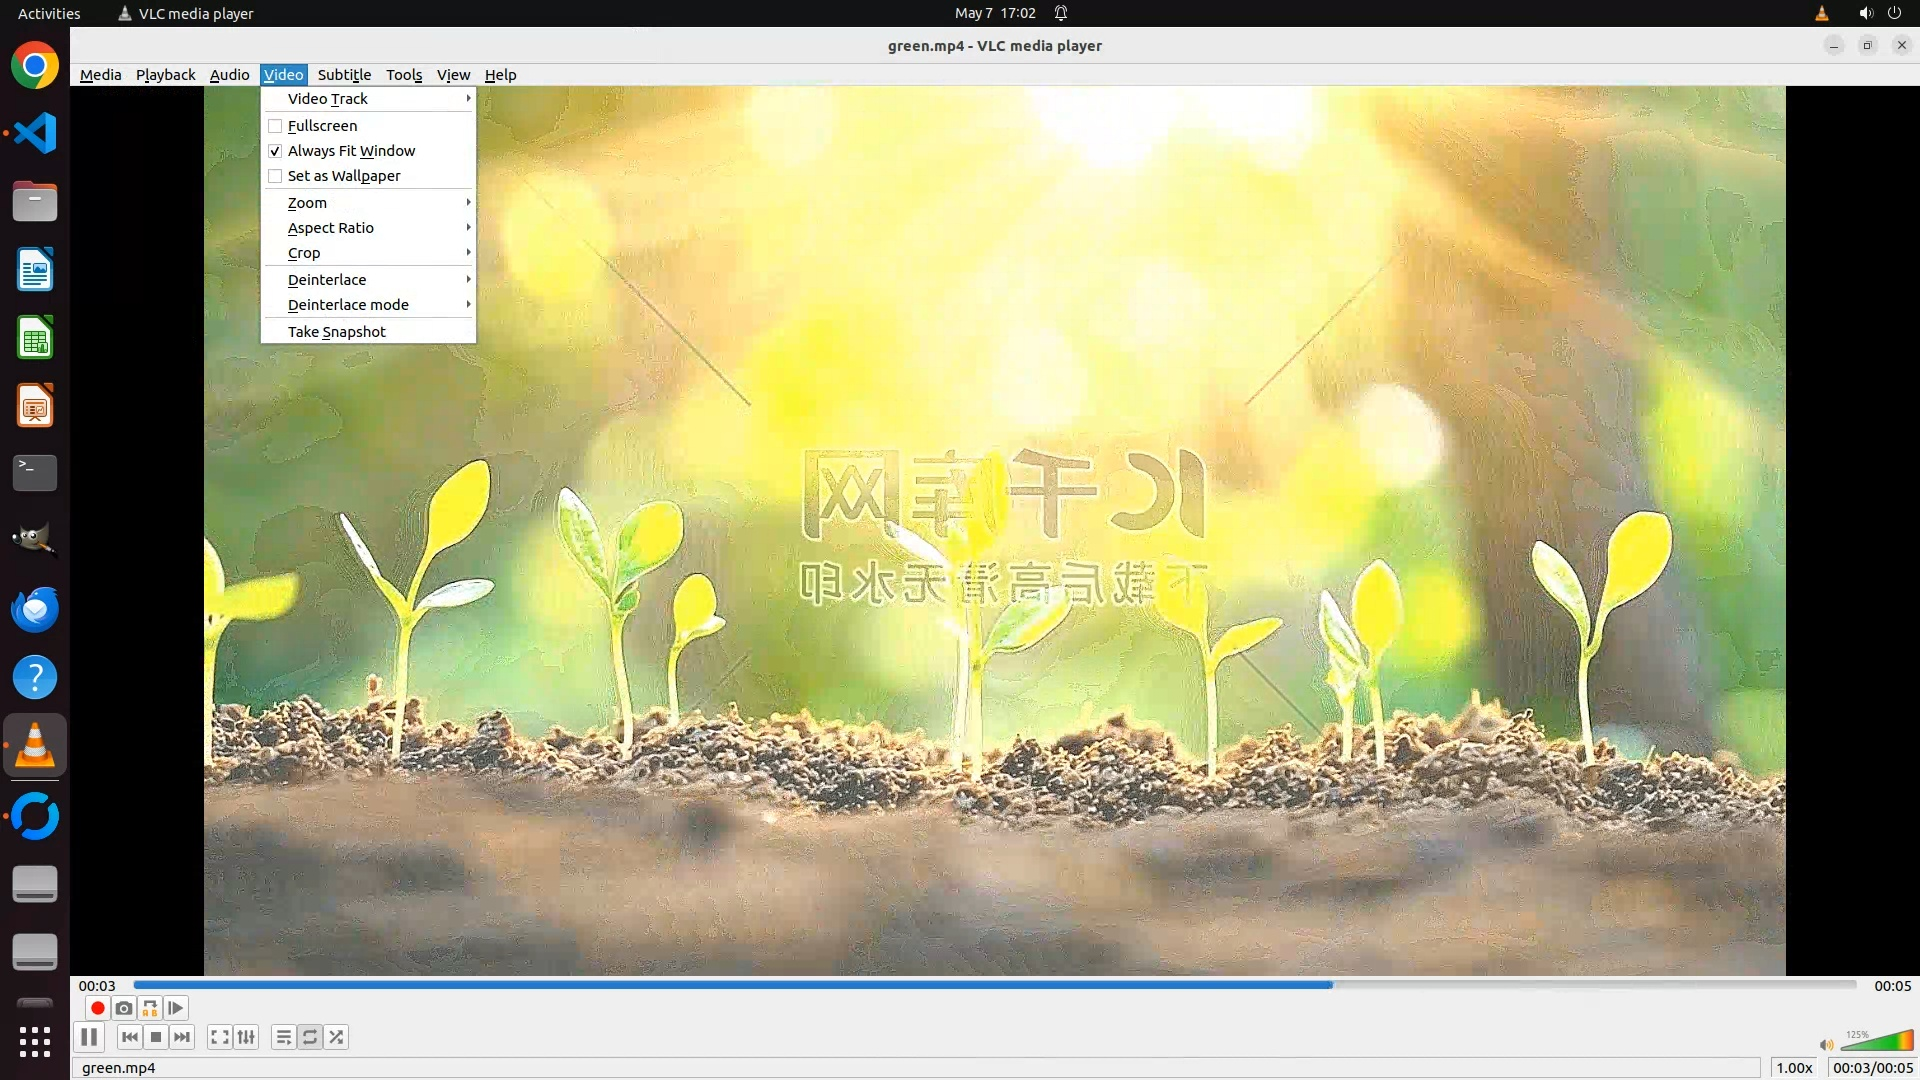Toggle the random shuffle icon

click(336, 1037)
